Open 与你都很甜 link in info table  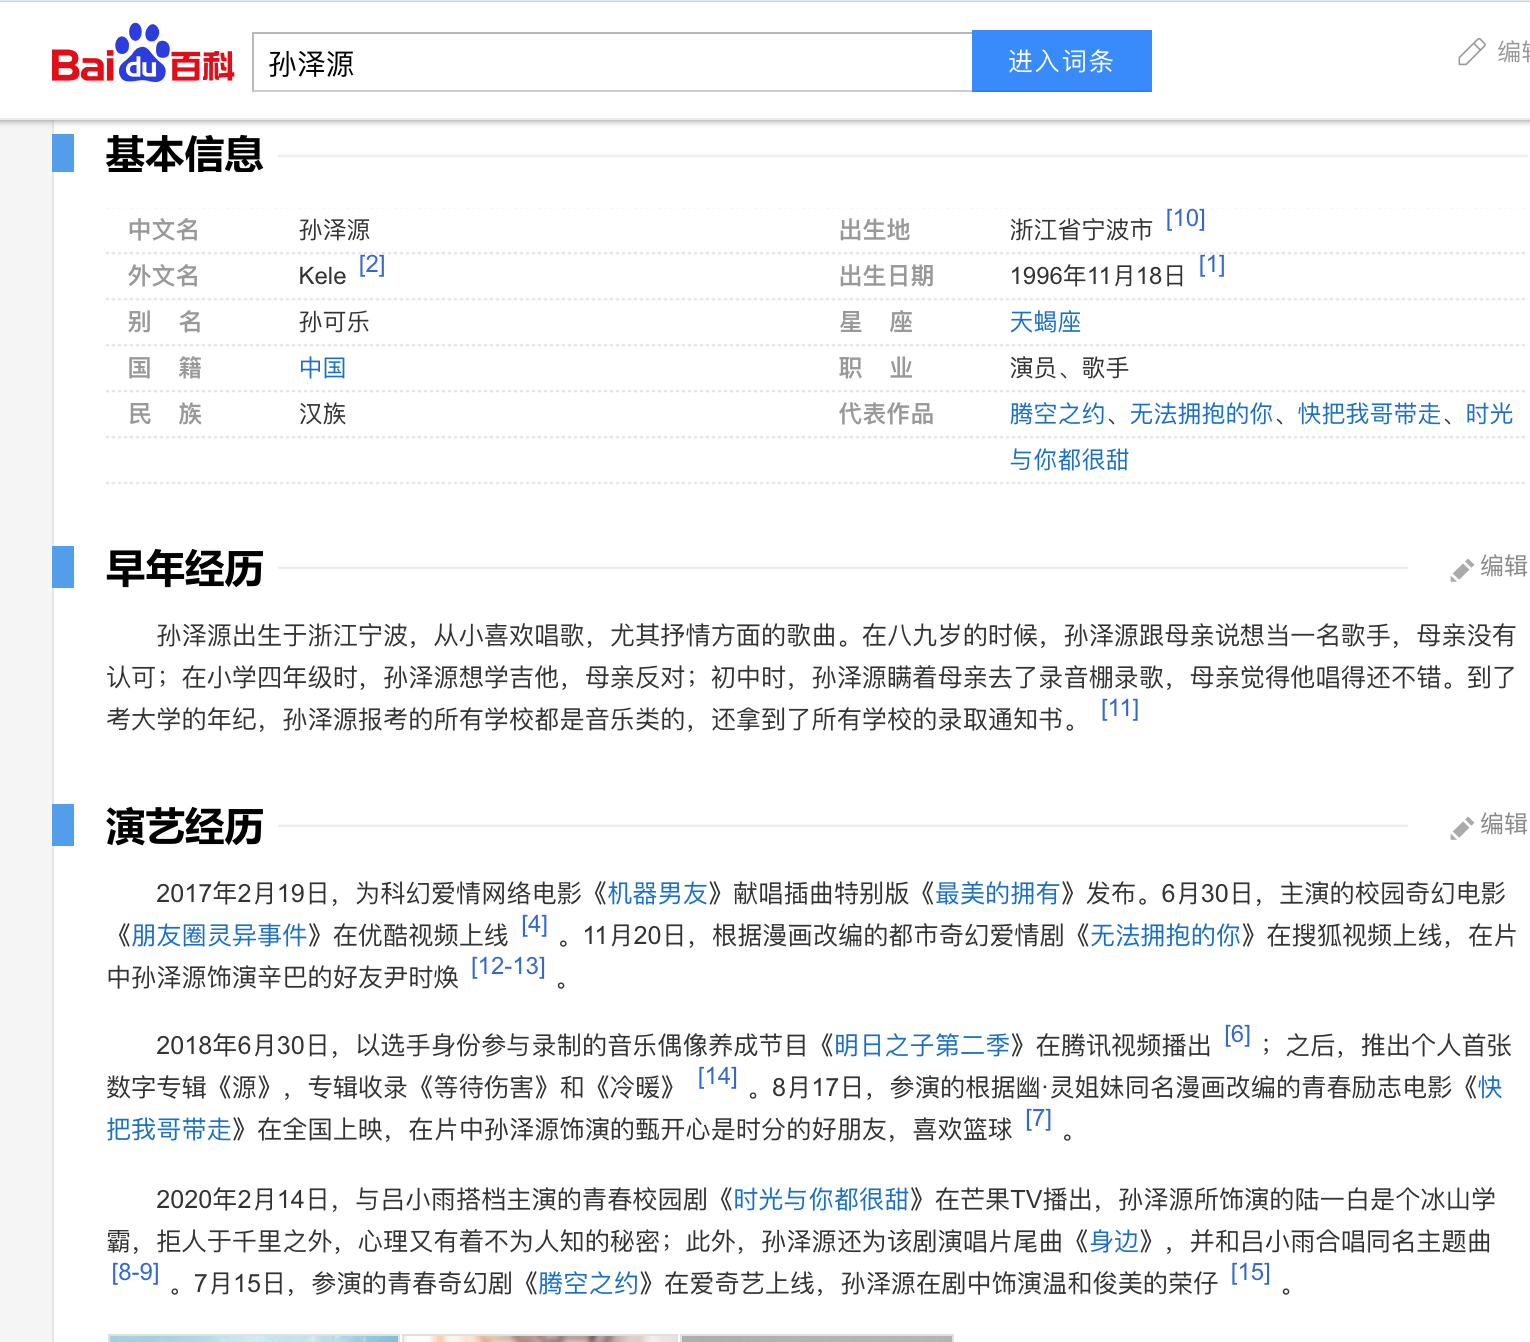coord(1069,460)
